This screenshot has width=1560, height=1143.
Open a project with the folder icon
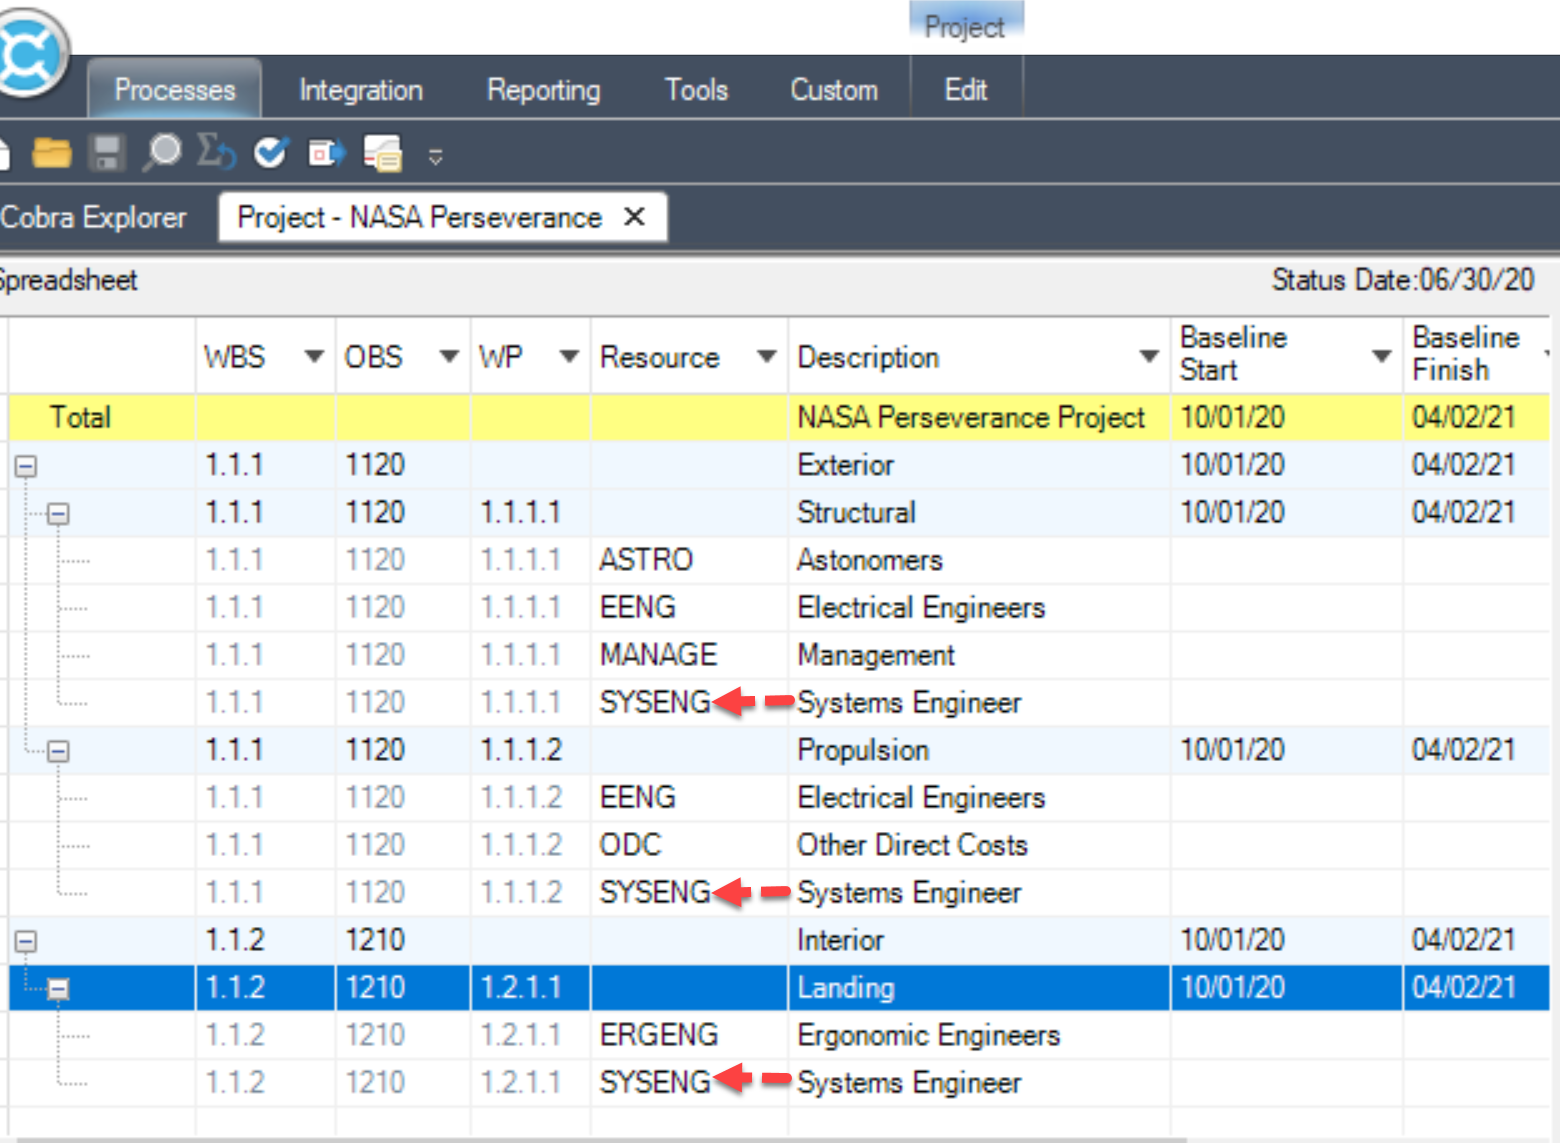click(x=52, y=153)
